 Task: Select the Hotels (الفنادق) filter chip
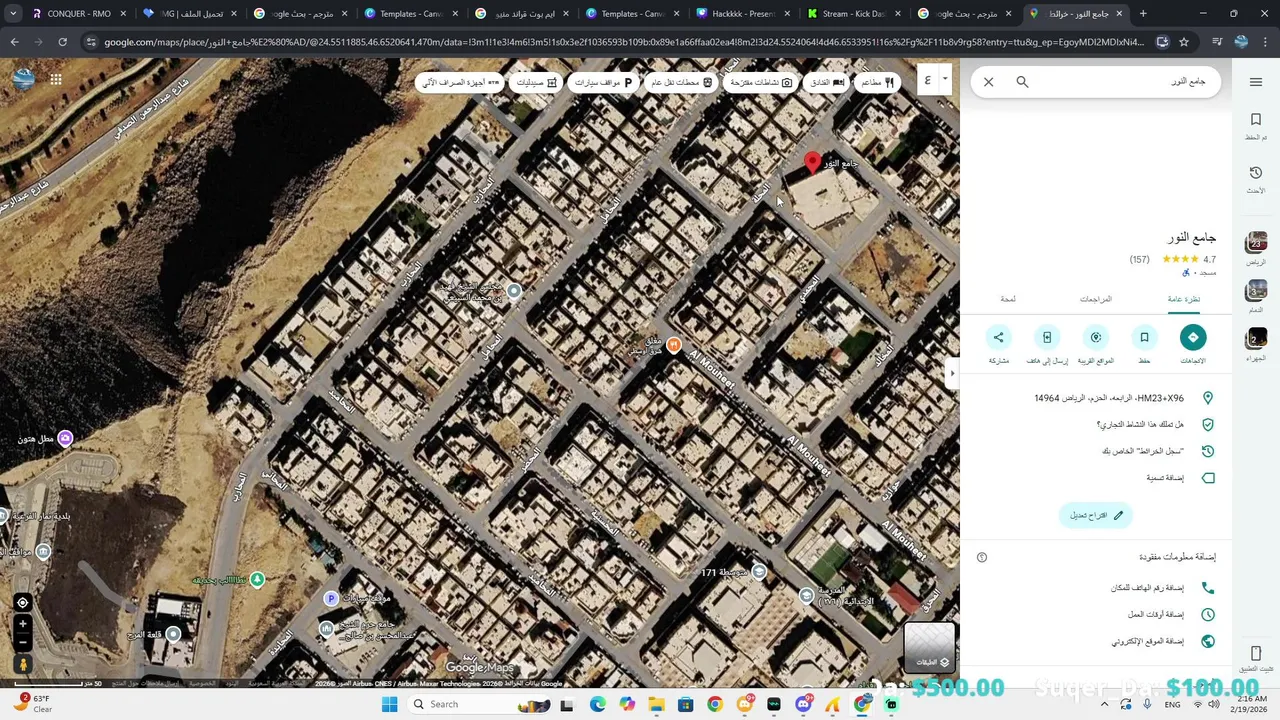click(825, 82)
